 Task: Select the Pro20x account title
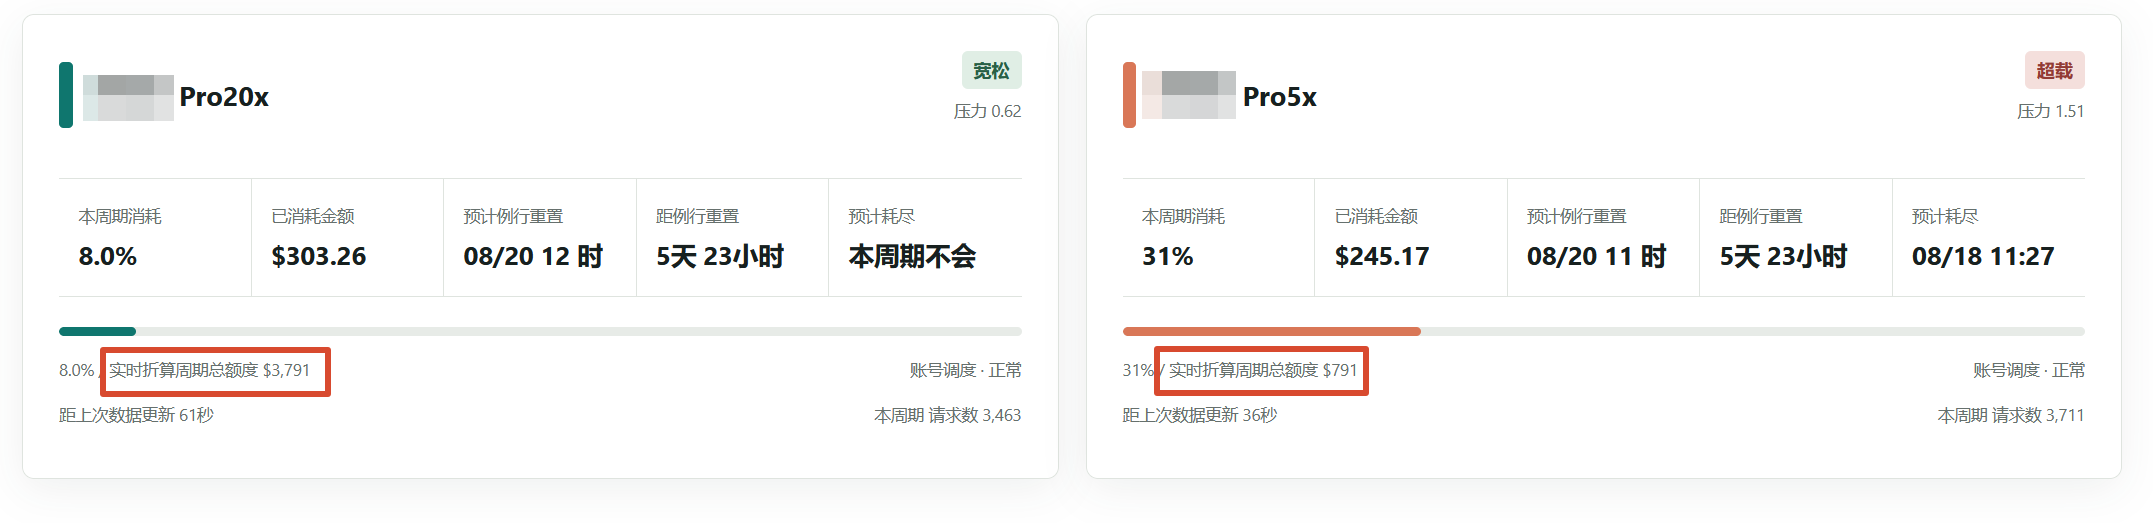224,97
